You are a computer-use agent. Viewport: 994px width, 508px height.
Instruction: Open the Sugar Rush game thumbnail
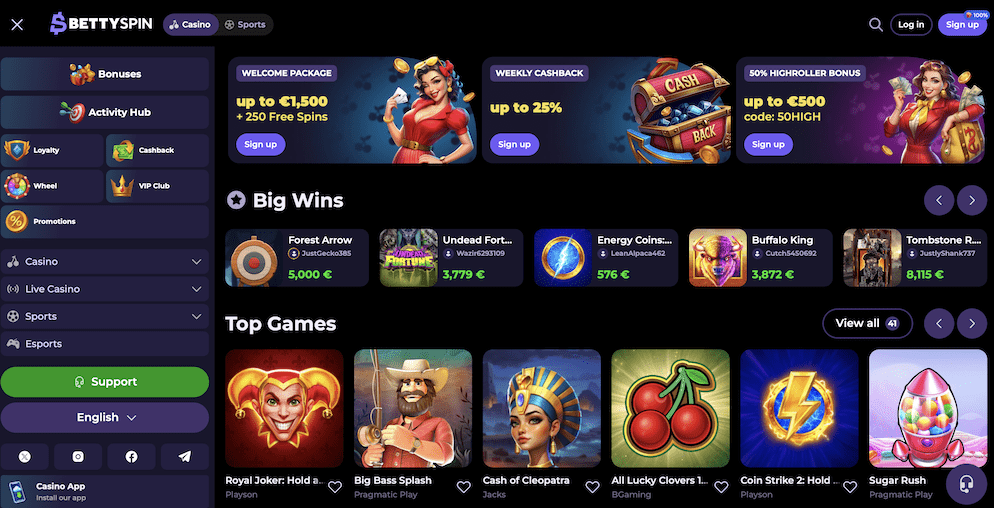tap(927, 408)
